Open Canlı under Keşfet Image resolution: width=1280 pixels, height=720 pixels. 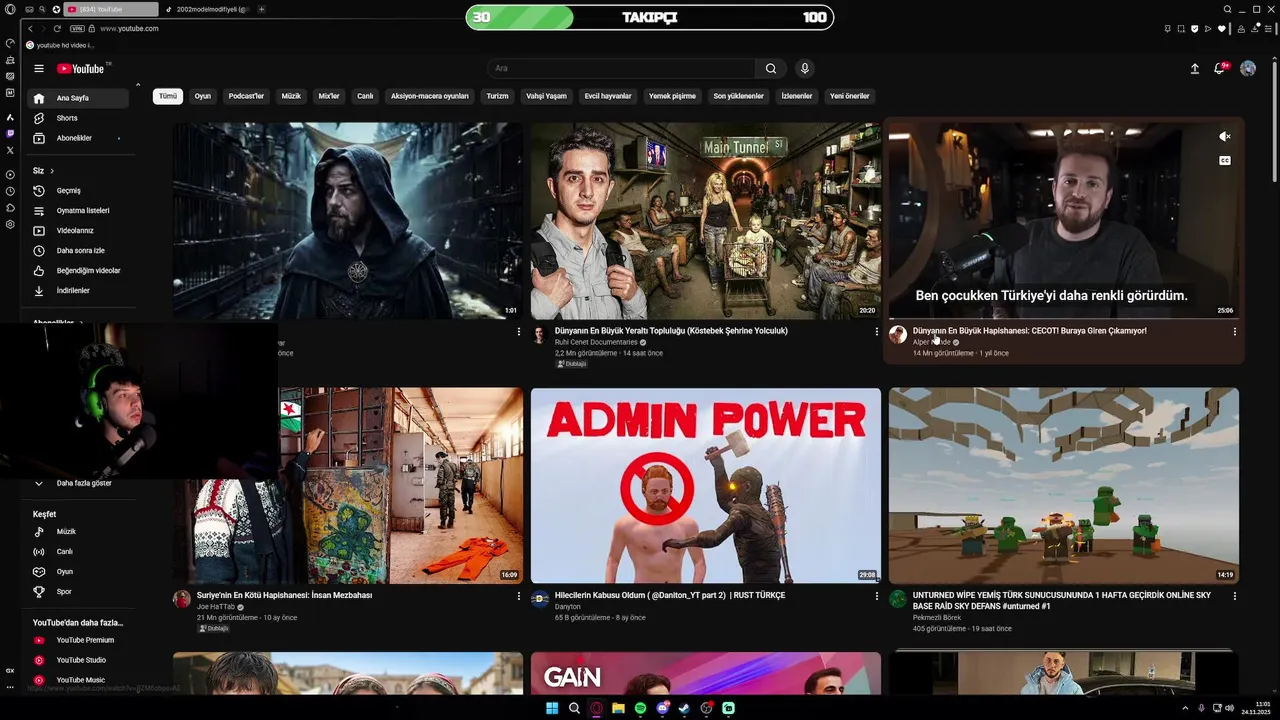[79, 551]
